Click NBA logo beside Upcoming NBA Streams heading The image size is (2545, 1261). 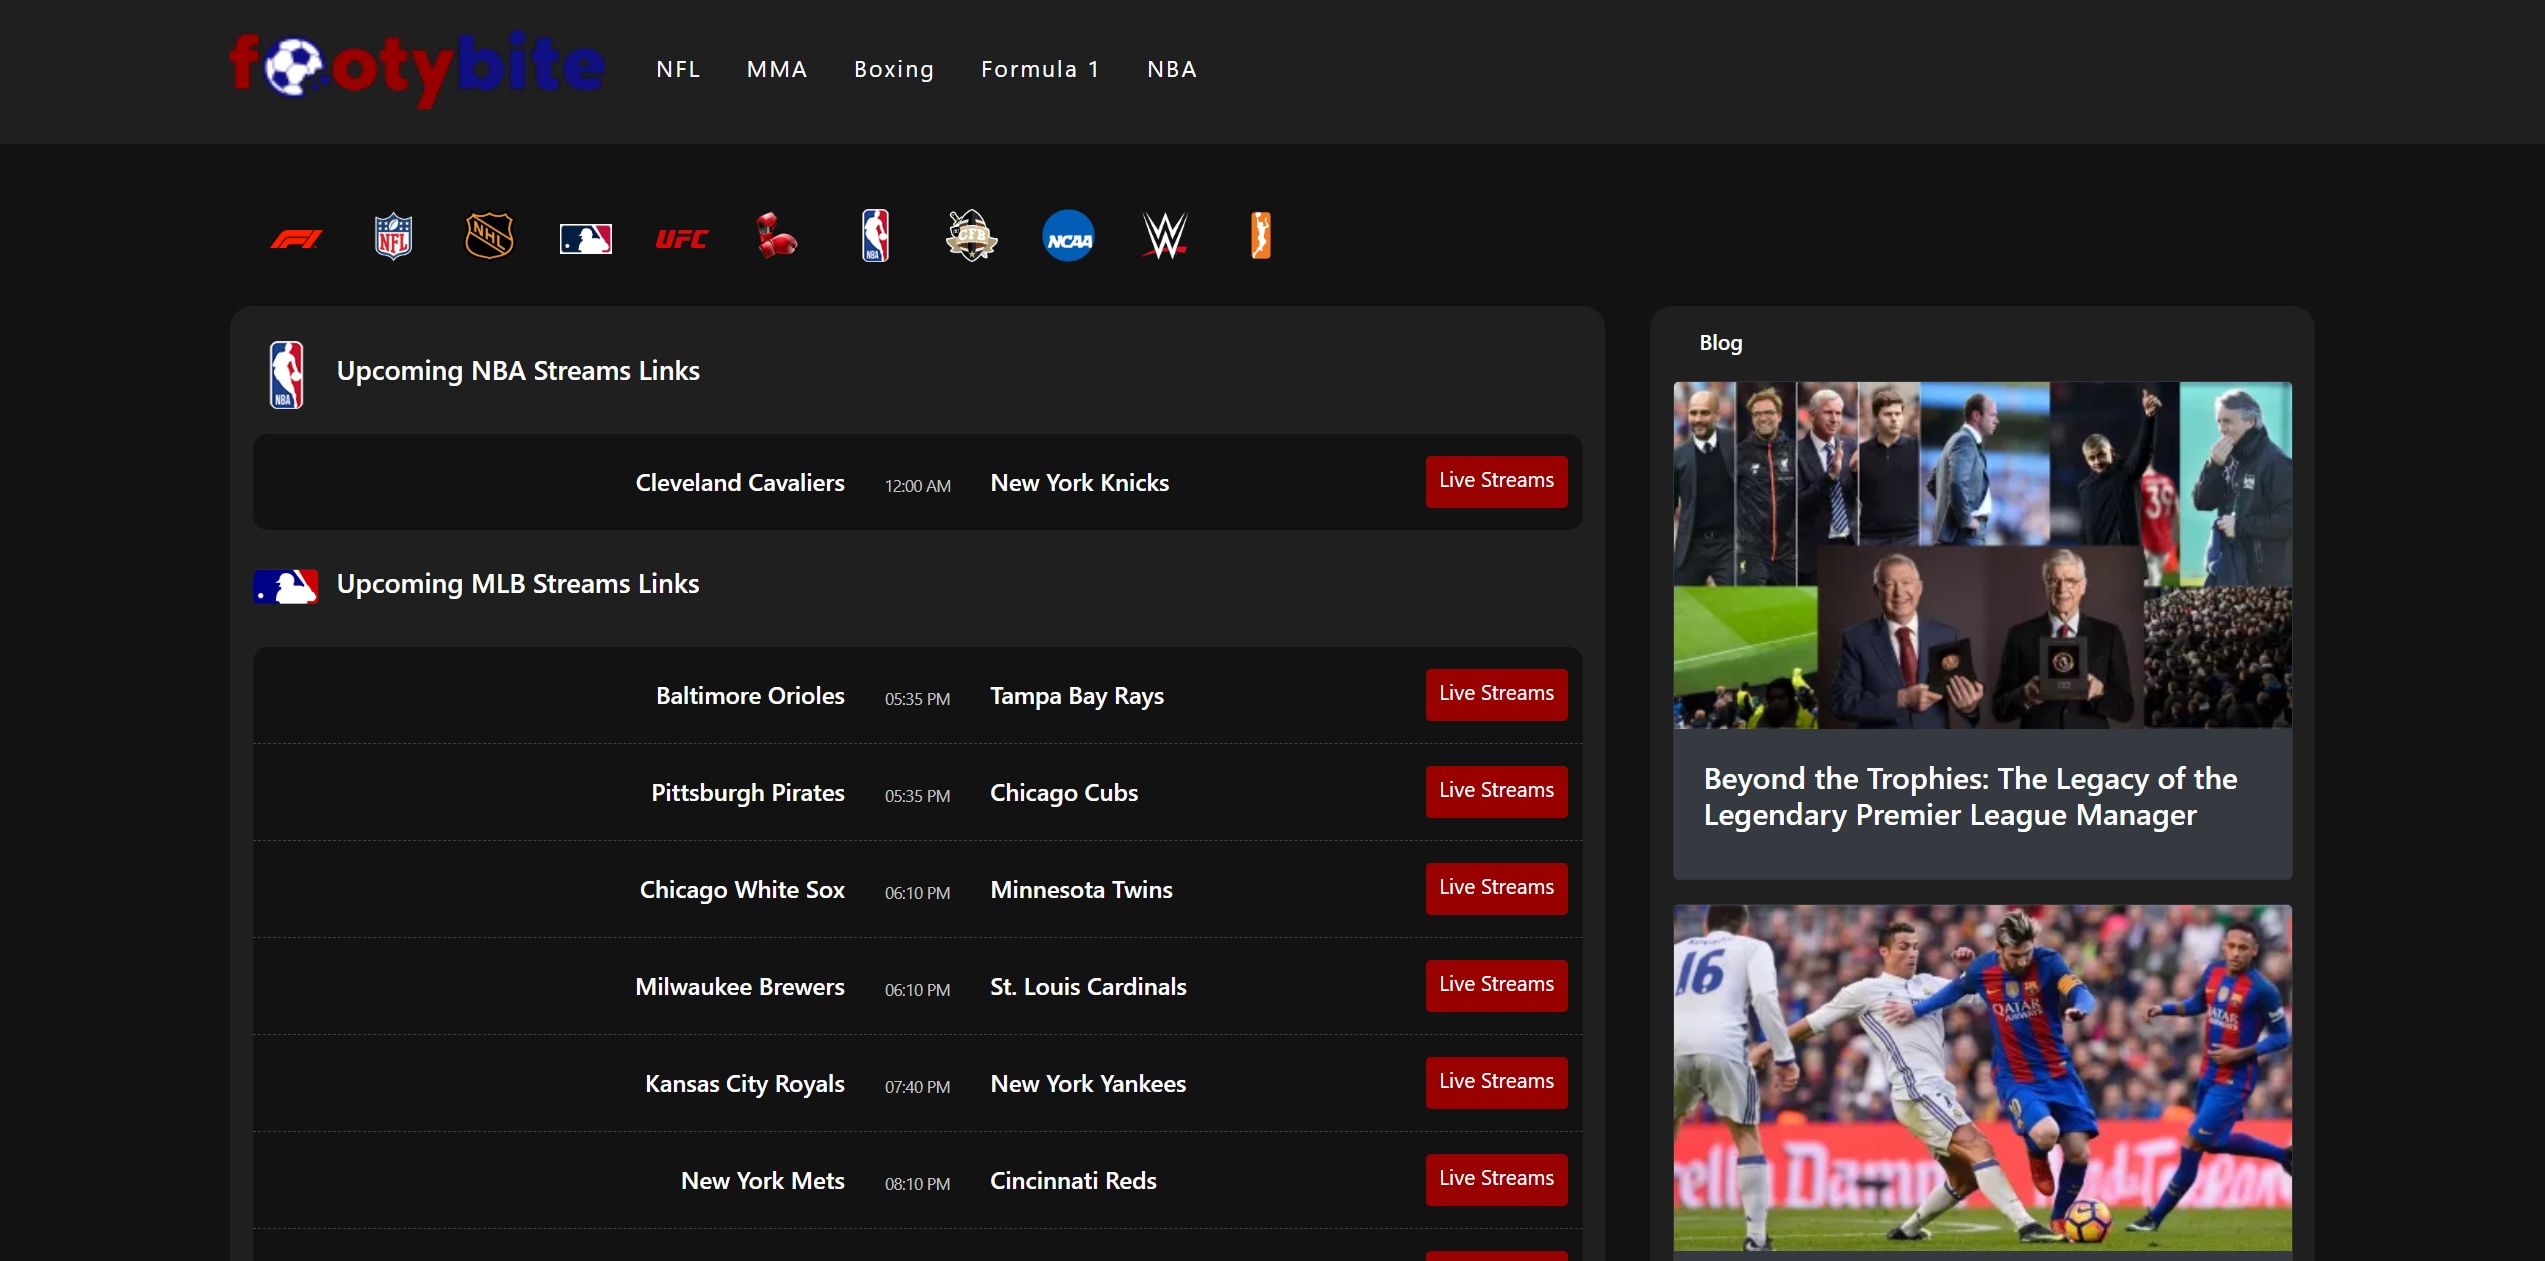coord(287,375)
